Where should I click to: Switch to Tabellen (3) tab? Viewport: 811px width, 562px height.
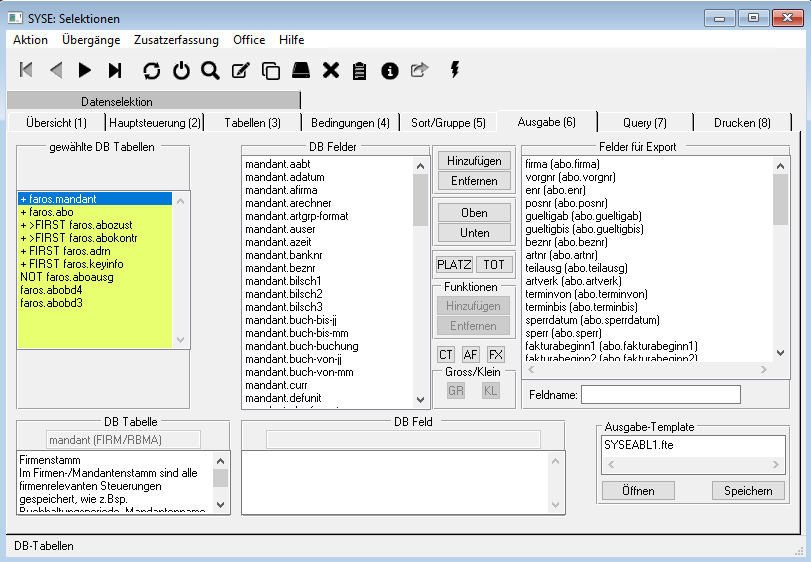point(252,123)
